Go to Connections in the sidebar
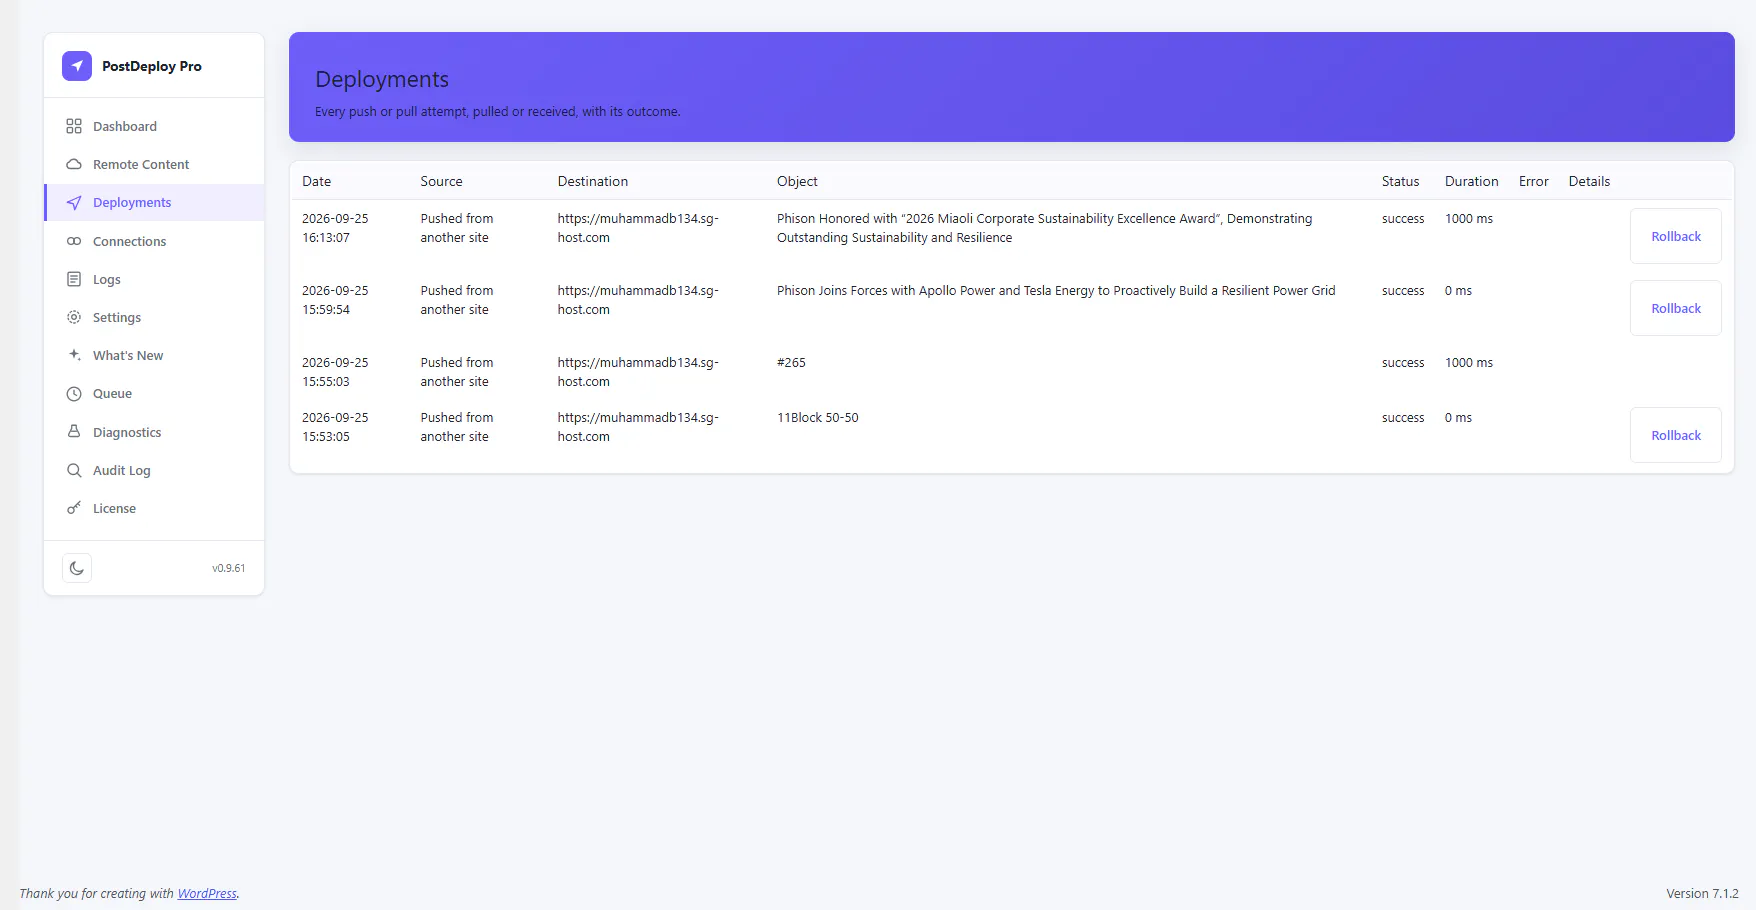 point(154,241)
